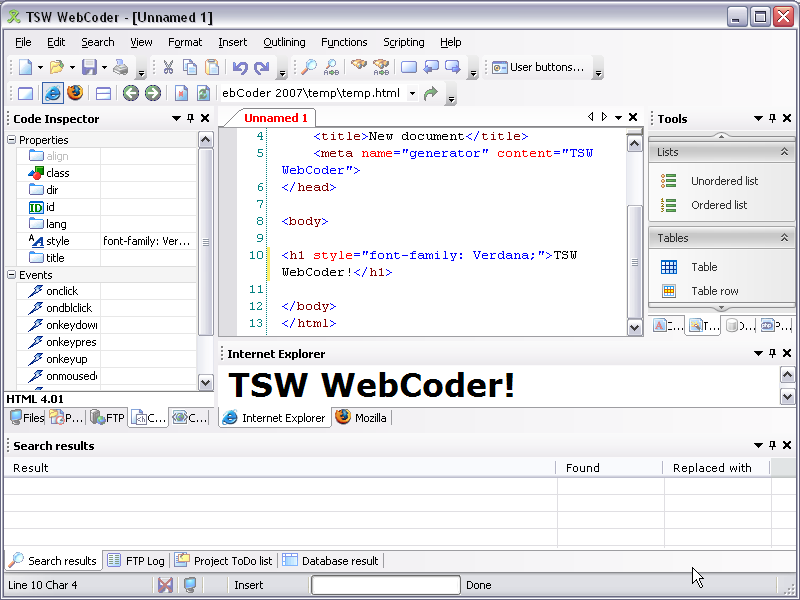Switch to the Mozilla preview tab
This screenshot has width=800, height=600.
(x=362, y=418)
